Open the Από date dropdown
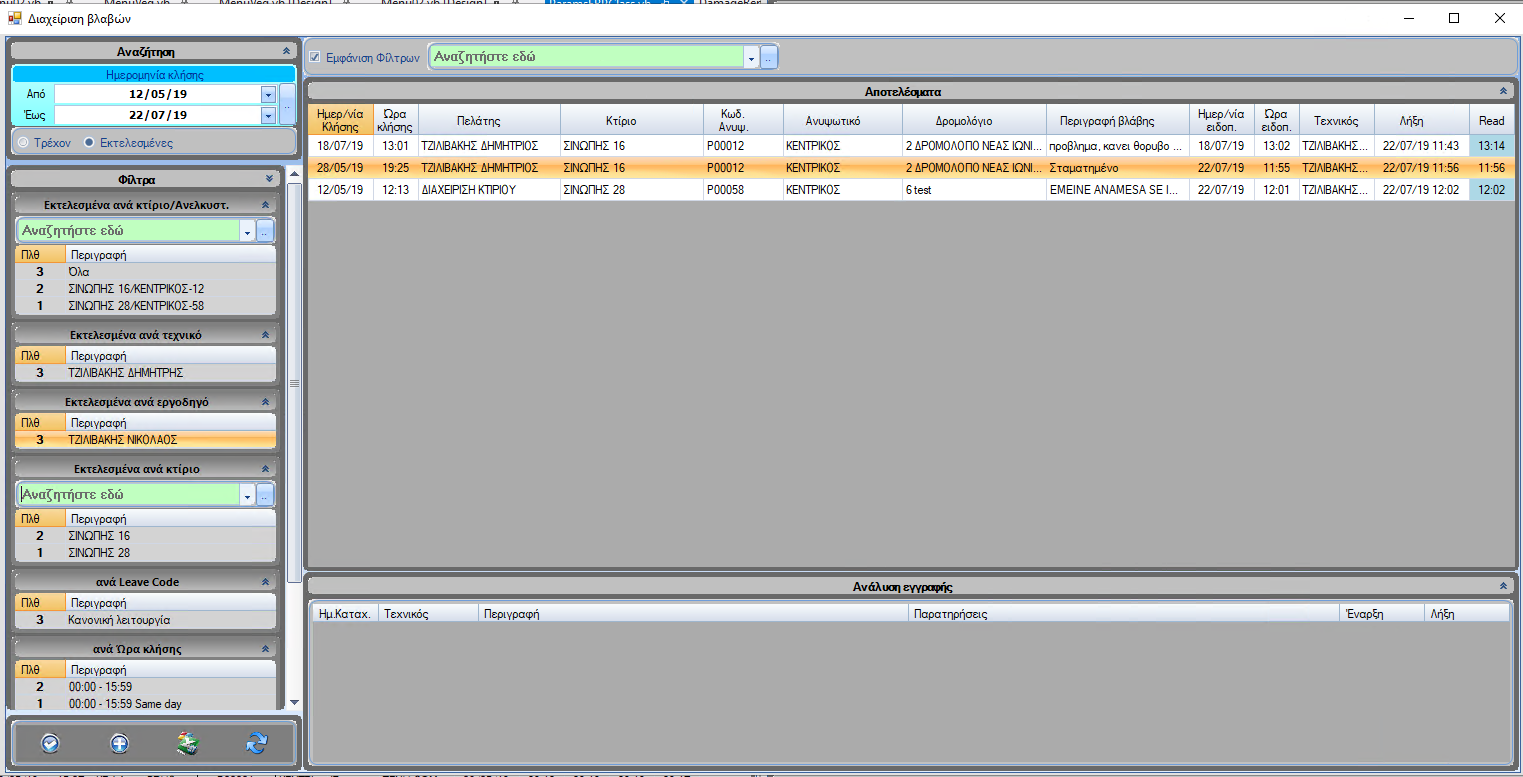 (268, 94)
